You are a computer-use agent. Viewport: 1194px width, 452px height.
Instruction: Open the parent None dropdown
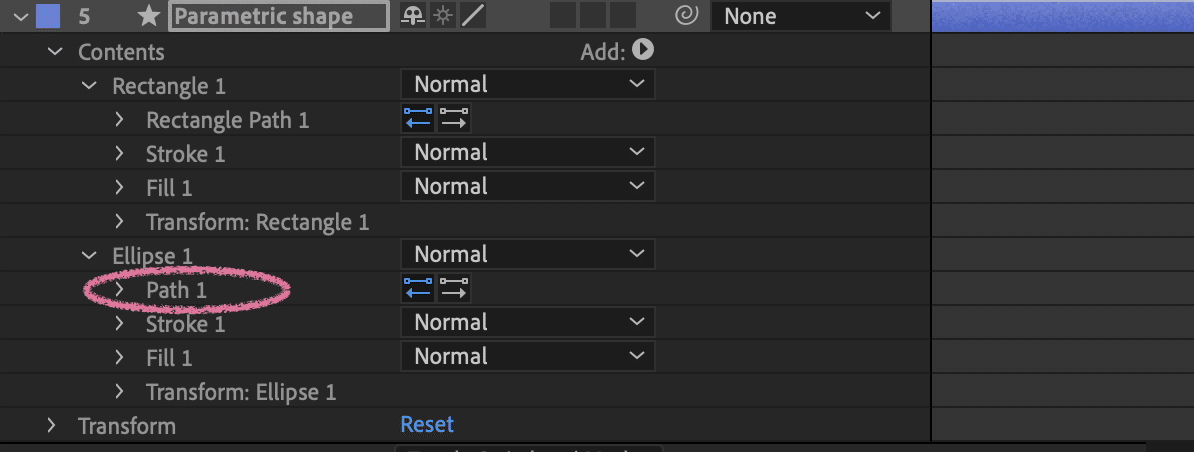800,16
